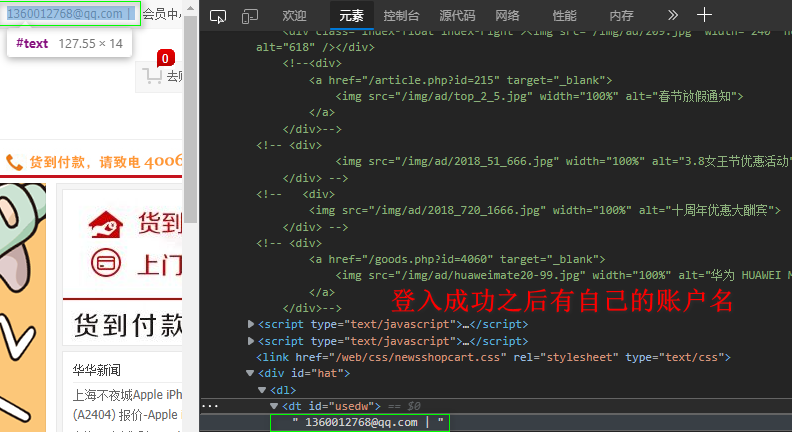Click the cartoon banner image on left

[x=23, y=308]
